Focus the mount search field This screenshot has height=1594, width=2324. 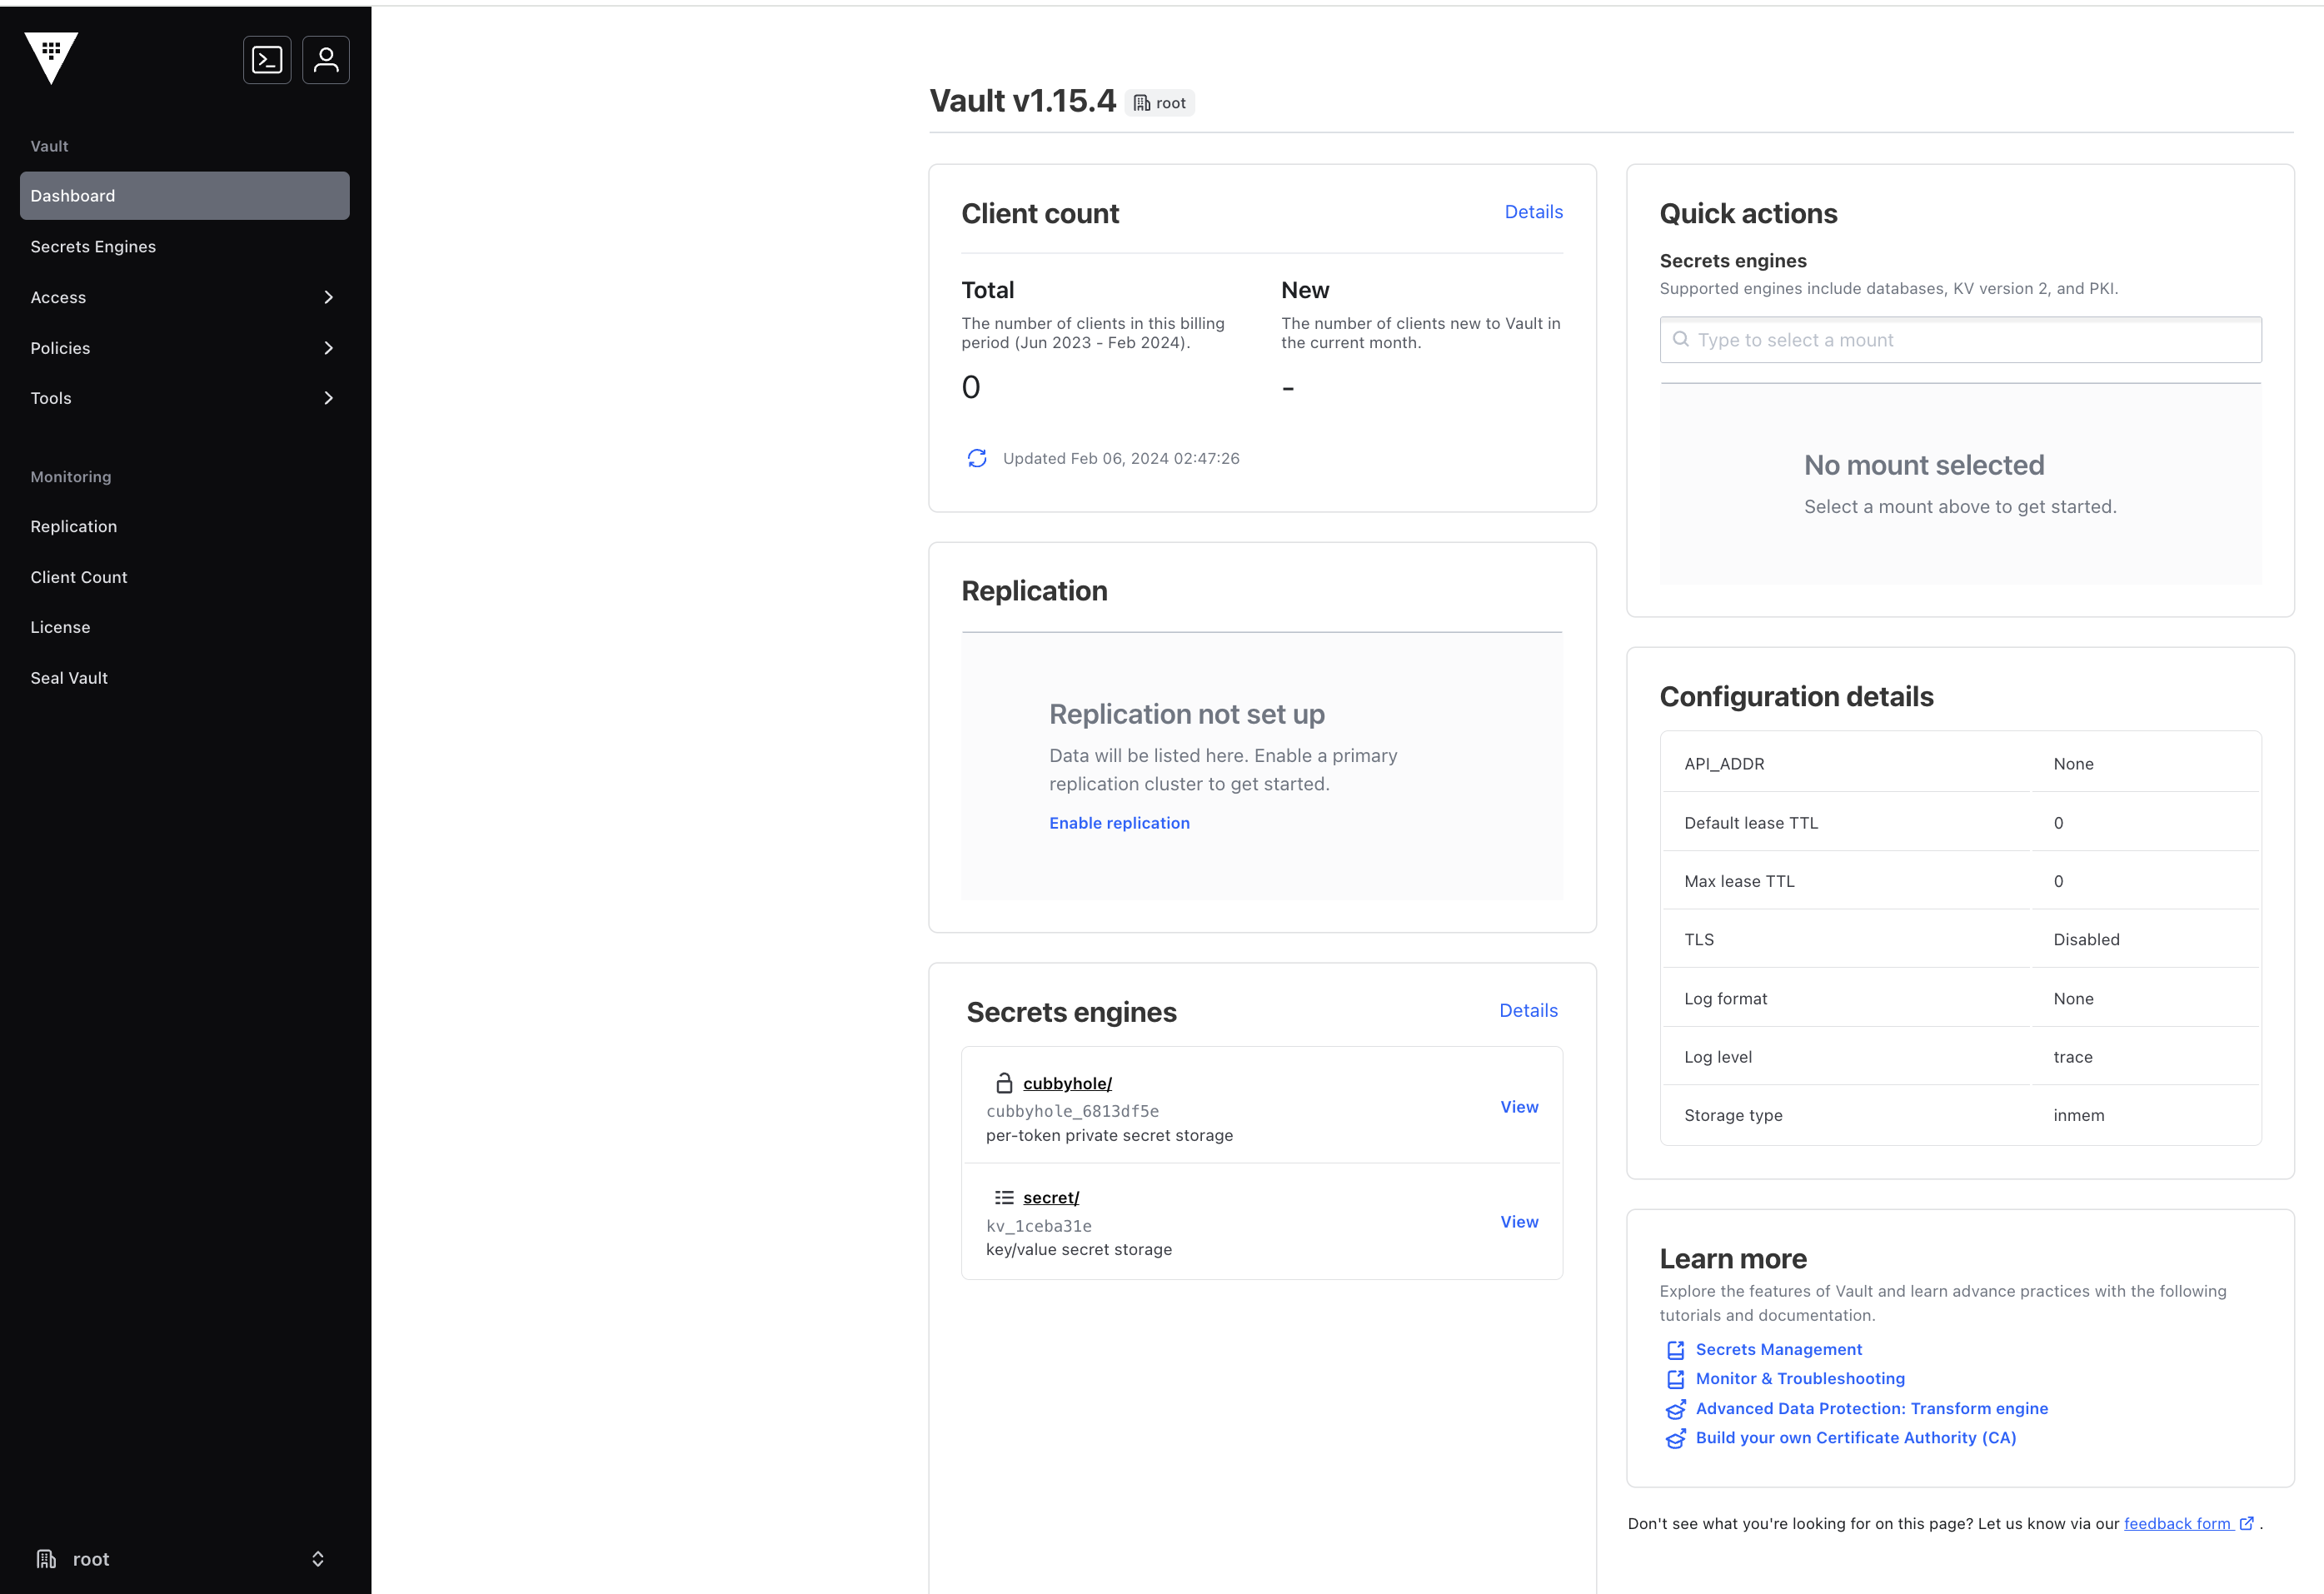click(x=1960, y=340)
